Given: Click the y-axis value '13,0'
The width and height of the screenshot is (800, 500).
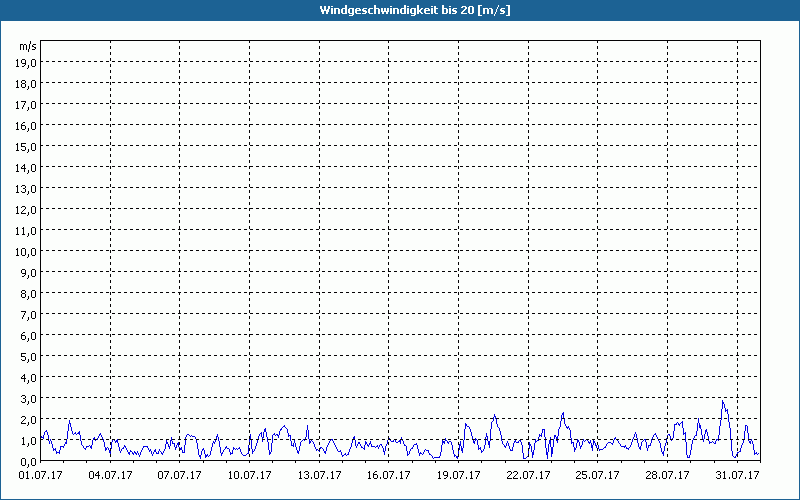Looking at the screenshot, I should pos(27,189).
